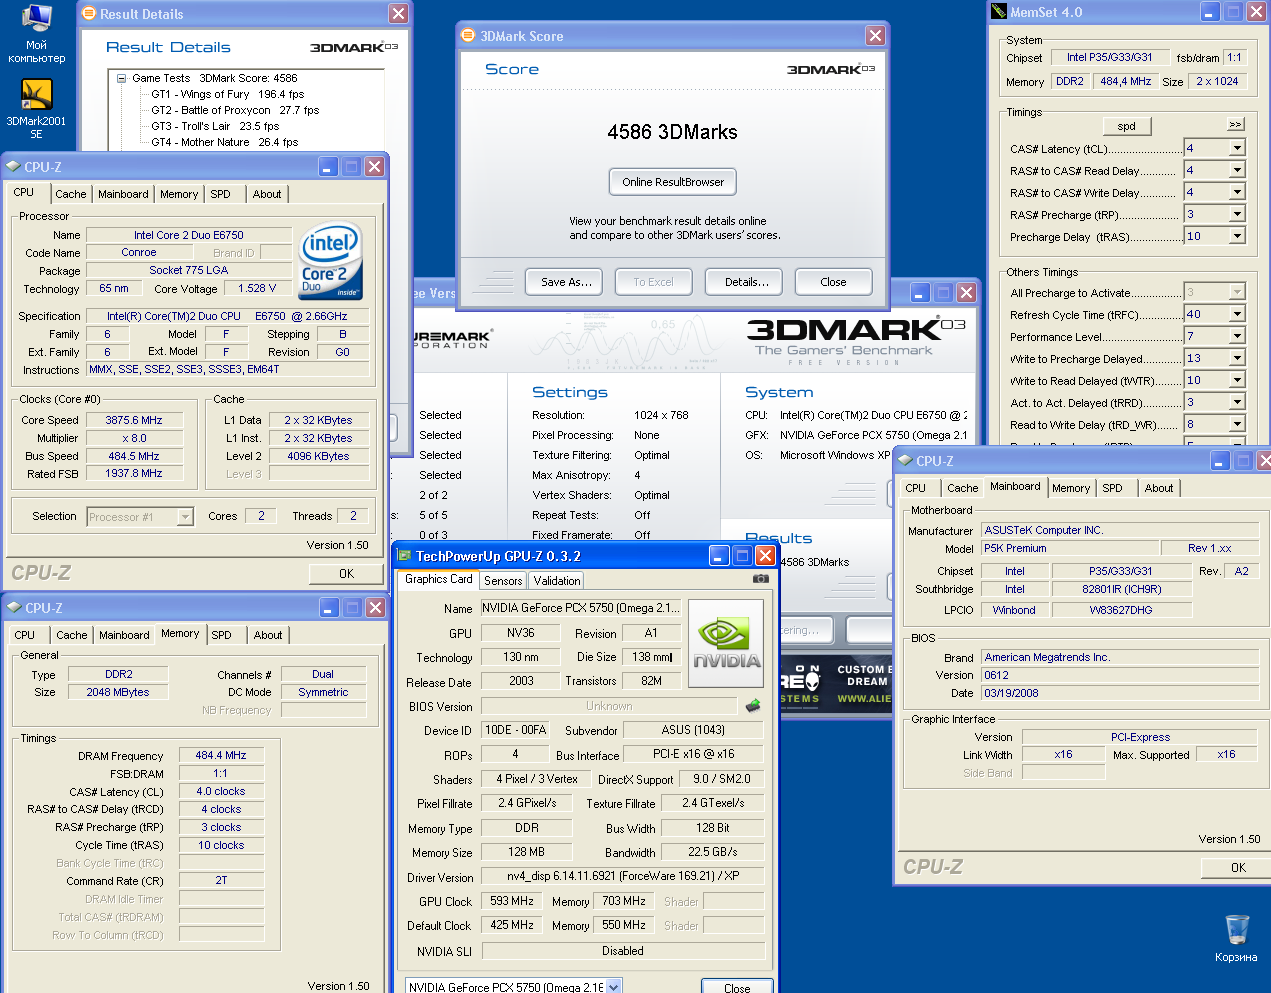Open the CAS# Latency (tCL) dropdown

(1237, 148)
